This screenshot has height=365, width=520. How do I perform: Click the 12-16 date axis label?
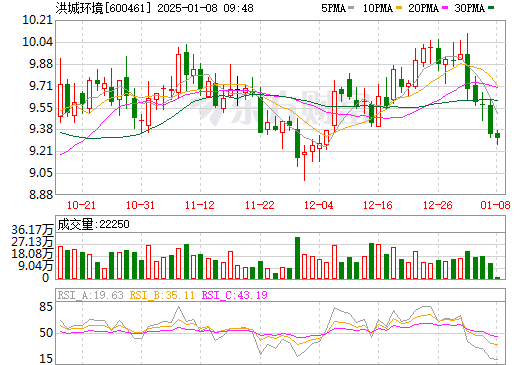coord(378,205)
